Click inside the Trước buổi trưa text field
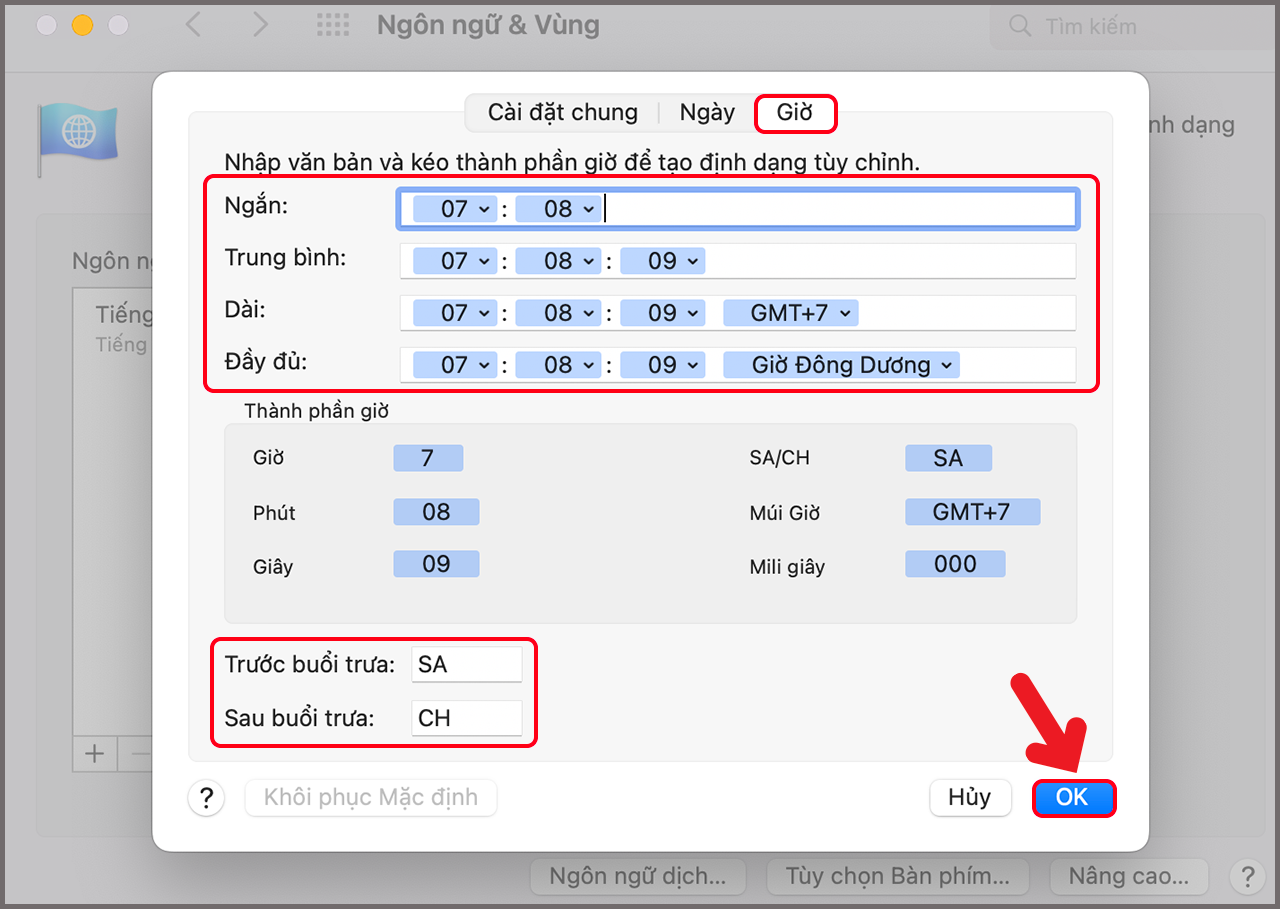1280x909 pixels. [x=466, y=663]
